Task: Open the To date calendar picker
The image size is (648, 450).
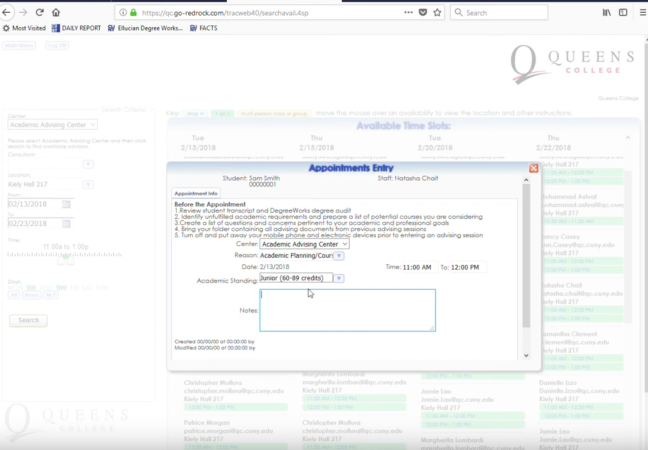Action: [67, 223]
